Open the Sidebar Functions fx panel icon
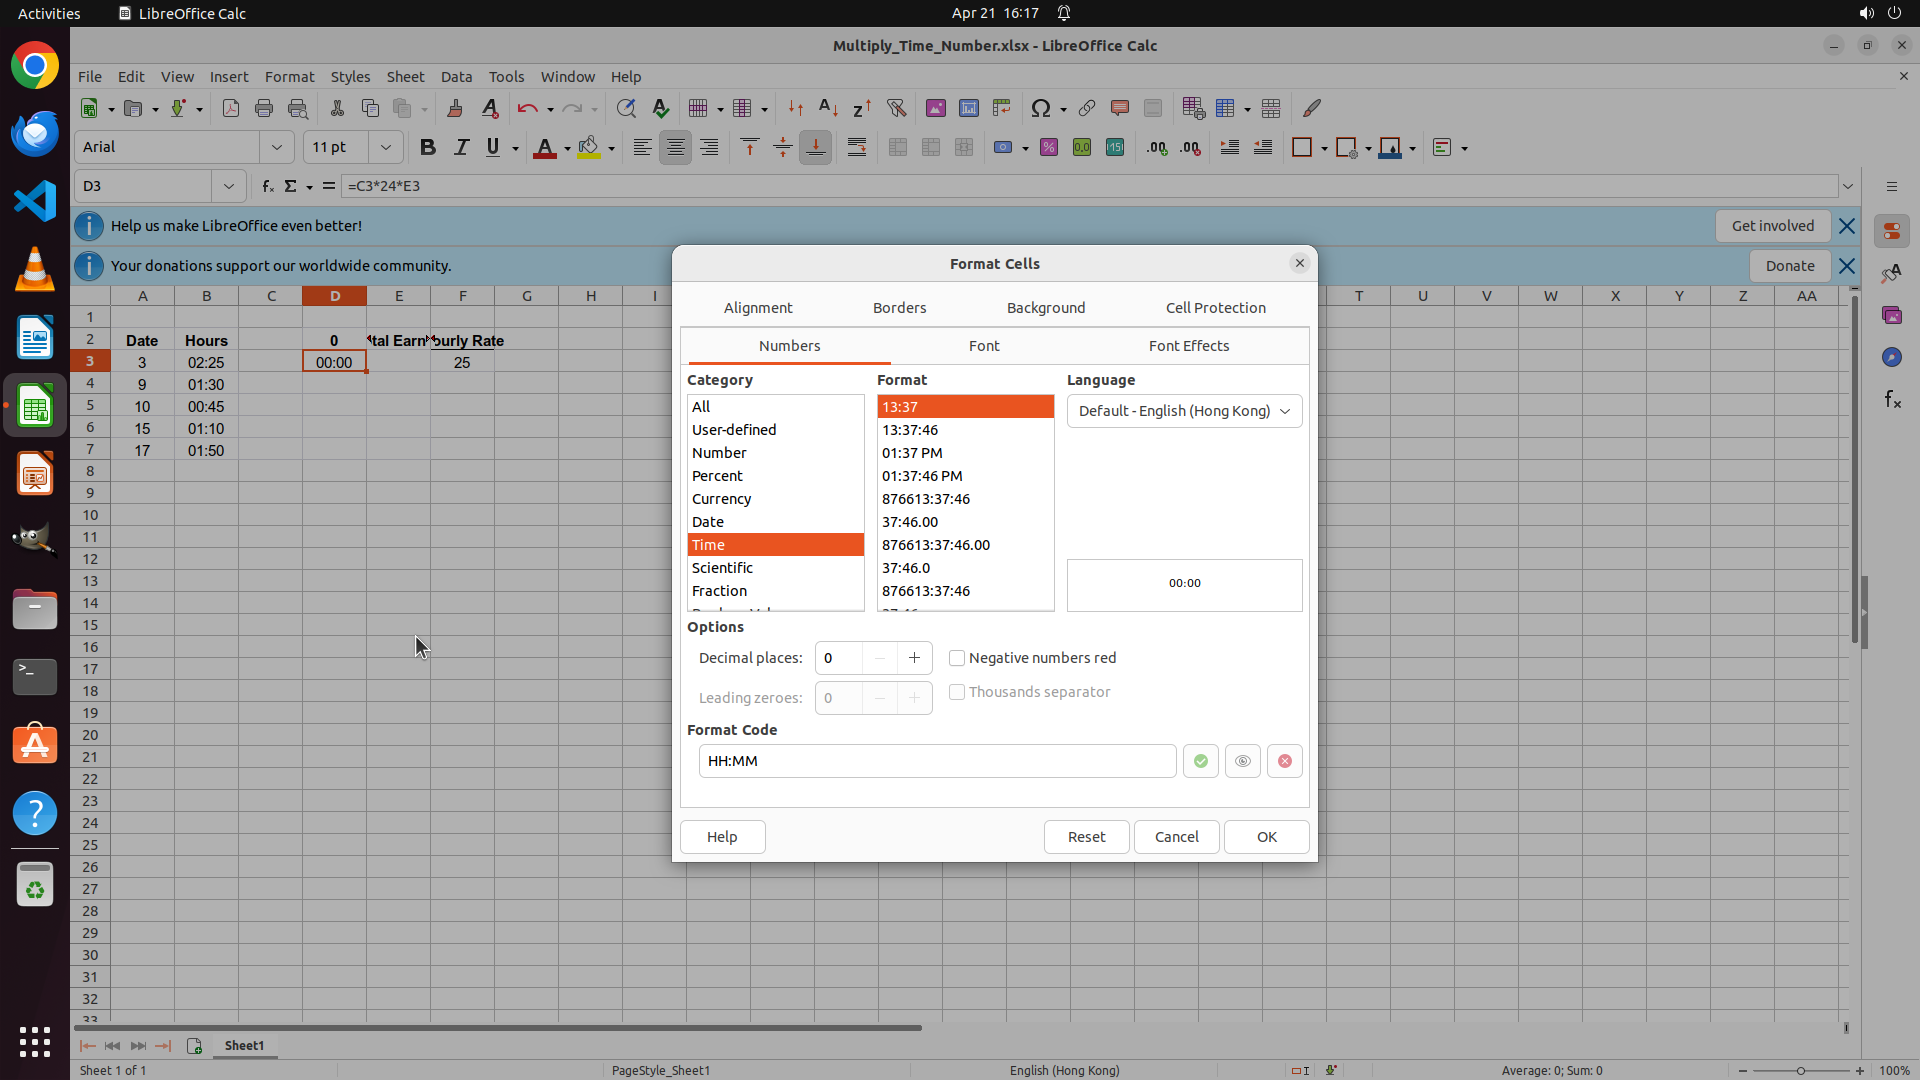Image resolution: width=1920 pixels, height=1080 pixels. point(1892,400)
